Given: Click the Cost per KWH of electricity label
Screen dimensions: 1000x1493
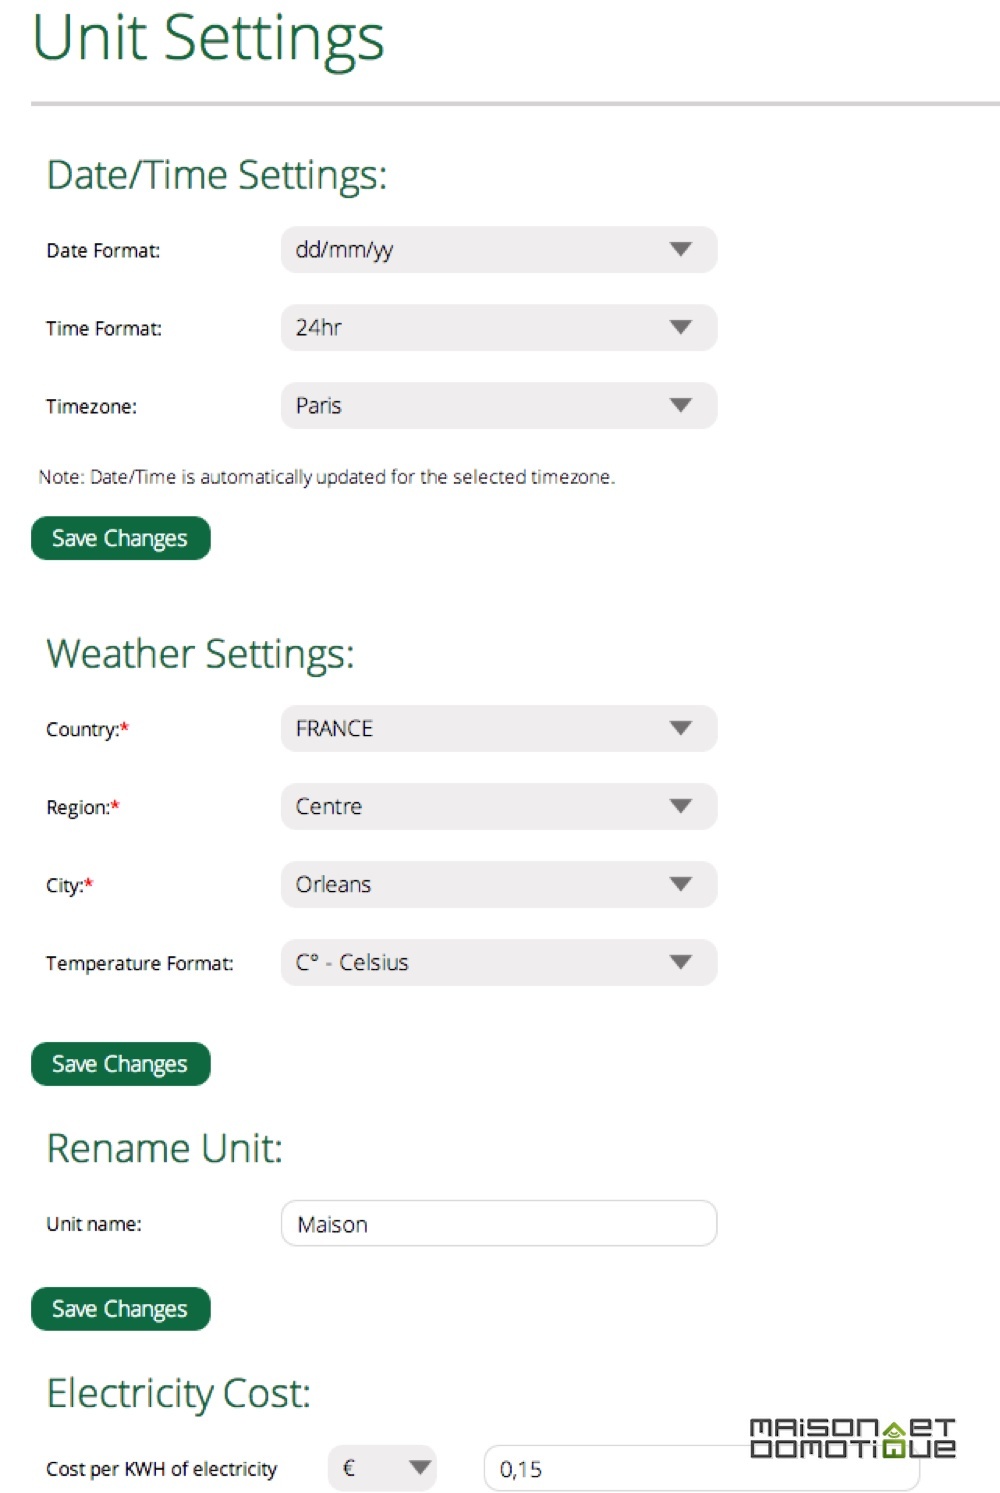Looking at the screenshot, I should pyautogui.click(x=161, y=1469).
